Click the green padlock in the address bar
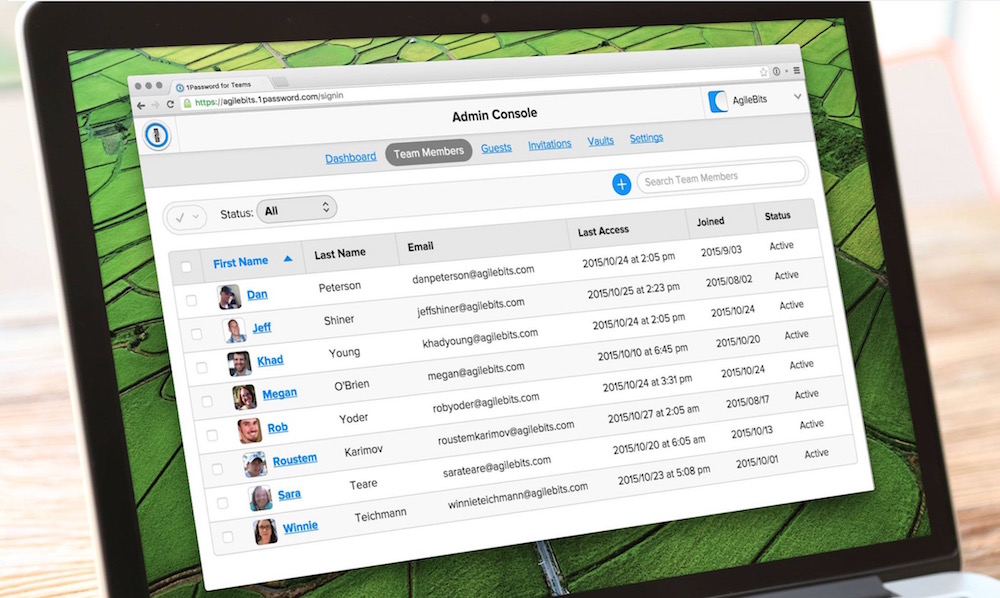1000x598 pixels. pyautogui.click(x=187, y=103)
